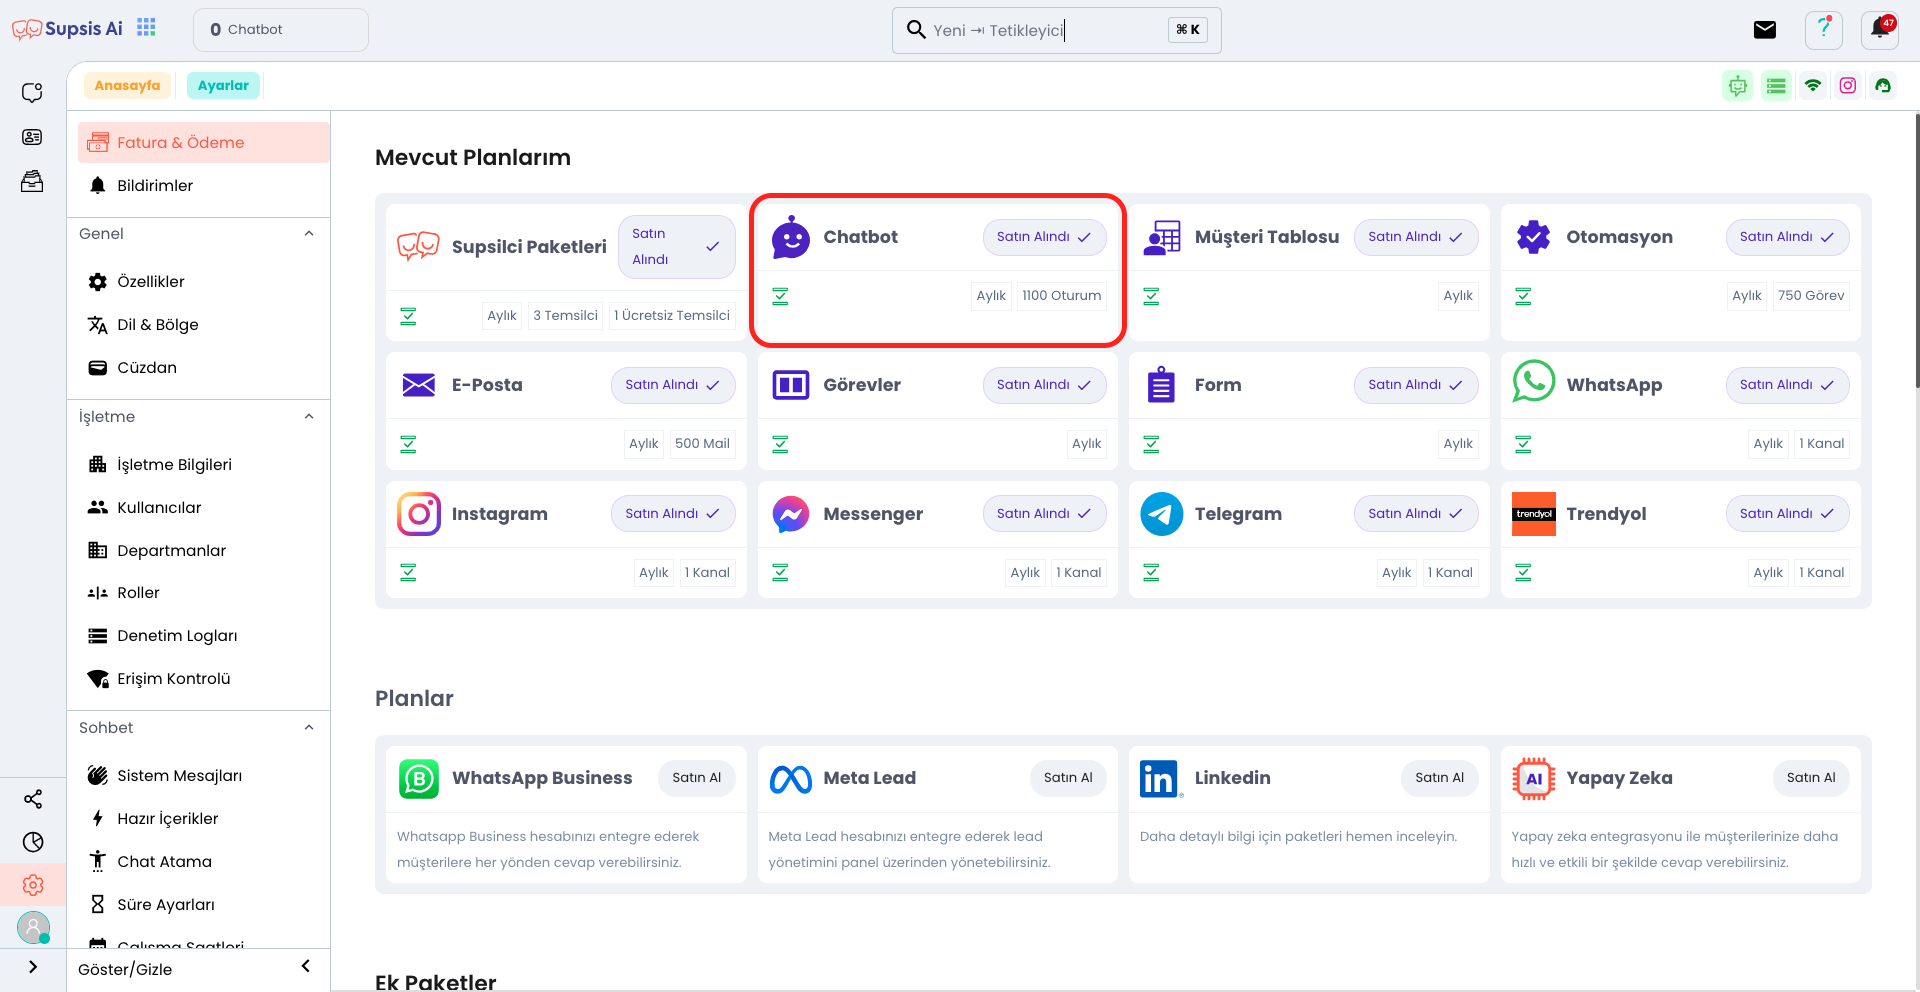Click the '3 Temsilci' tag
Viewport: 1920px width, 992px height.
[x=565, y=316]
